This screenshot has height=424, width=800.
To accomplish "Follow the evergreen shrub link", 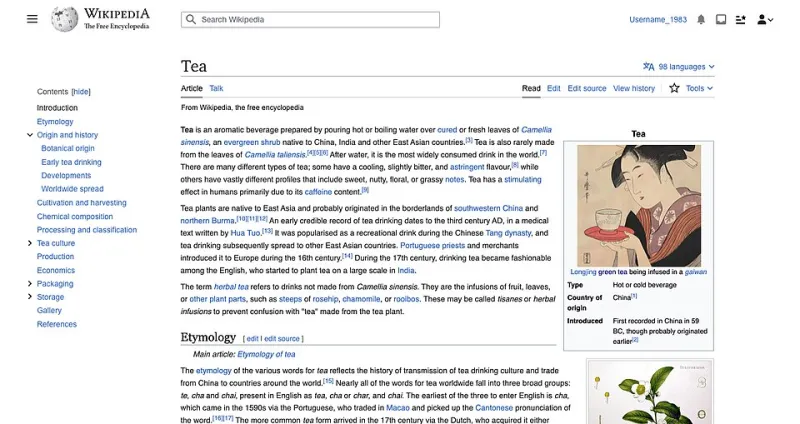I will [252, 142].
